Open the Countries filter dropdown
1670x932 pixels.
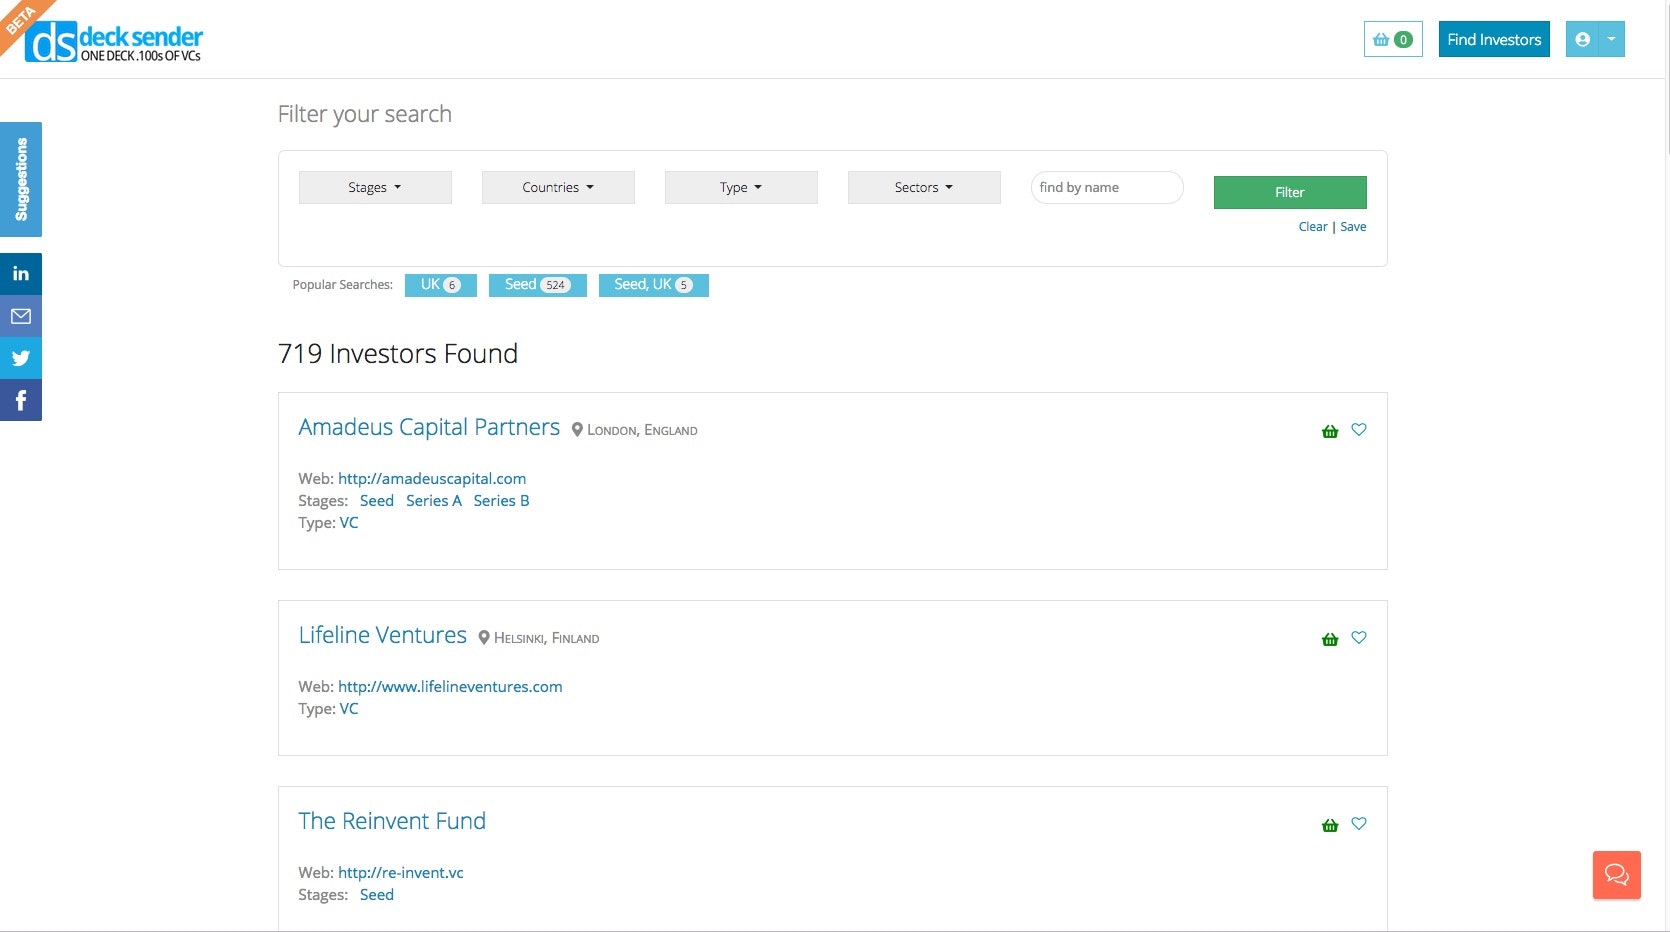558,187
